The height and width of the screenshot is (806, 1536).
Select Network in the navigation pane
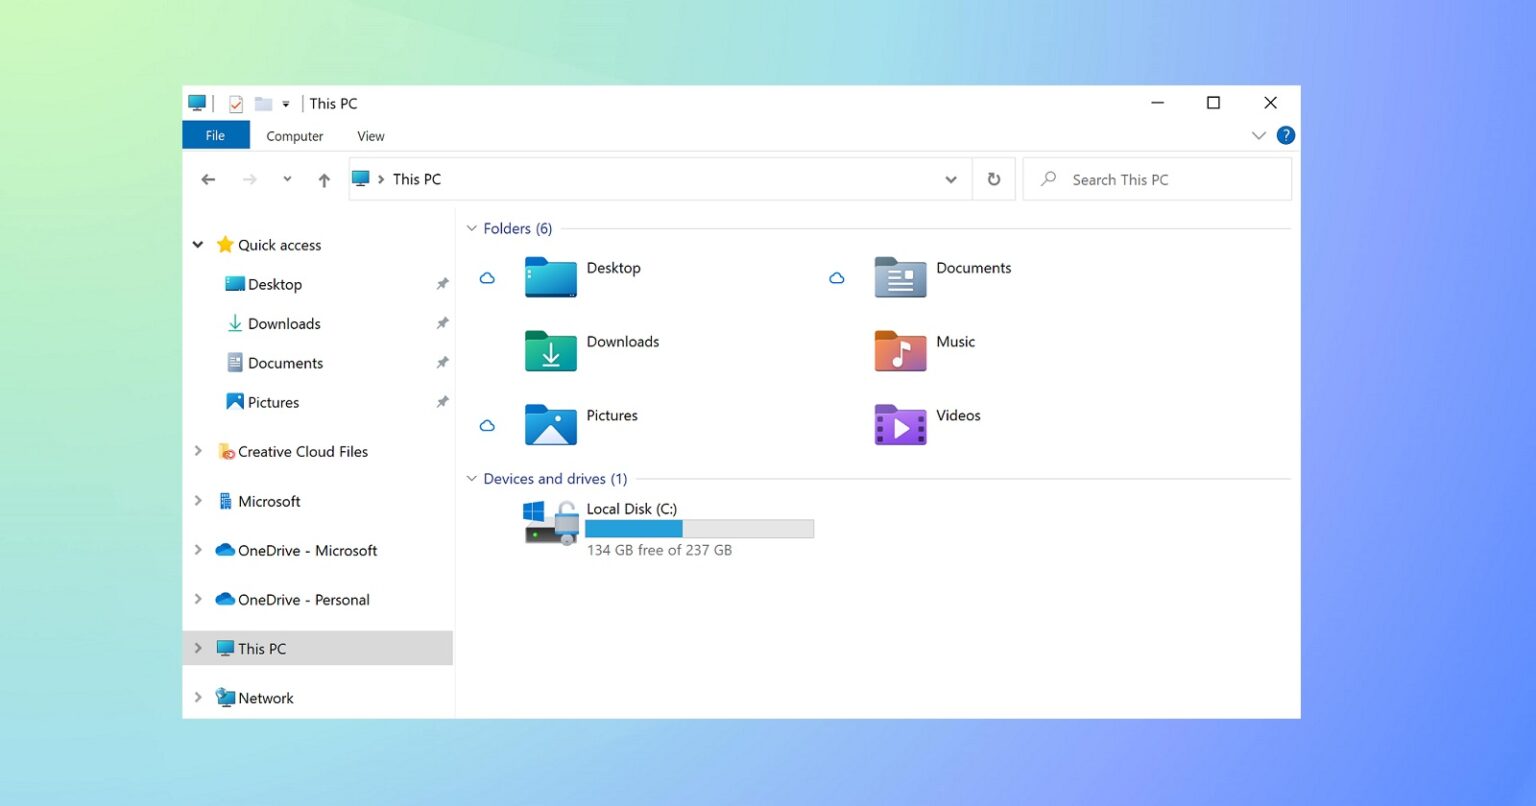(266, 697)
